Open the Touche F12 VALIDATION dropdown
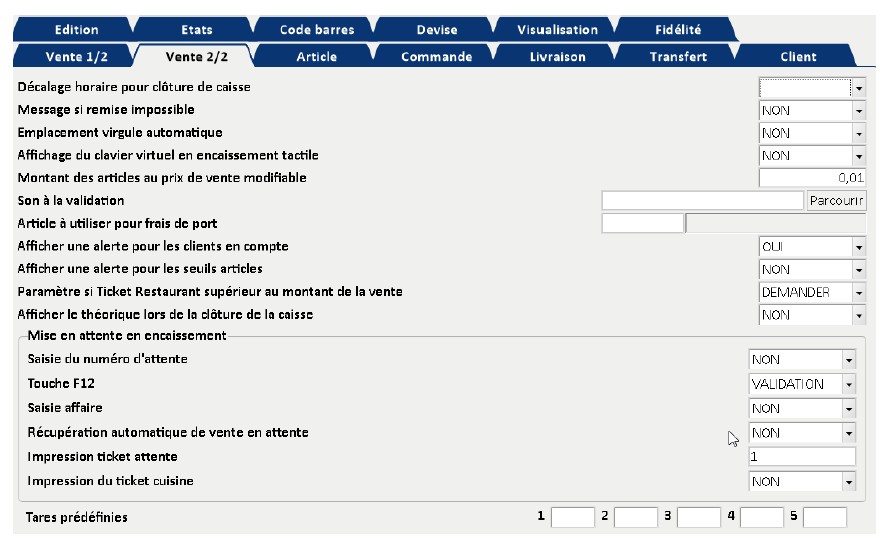This screenshot has height=542, width=896. click(849, 384)
